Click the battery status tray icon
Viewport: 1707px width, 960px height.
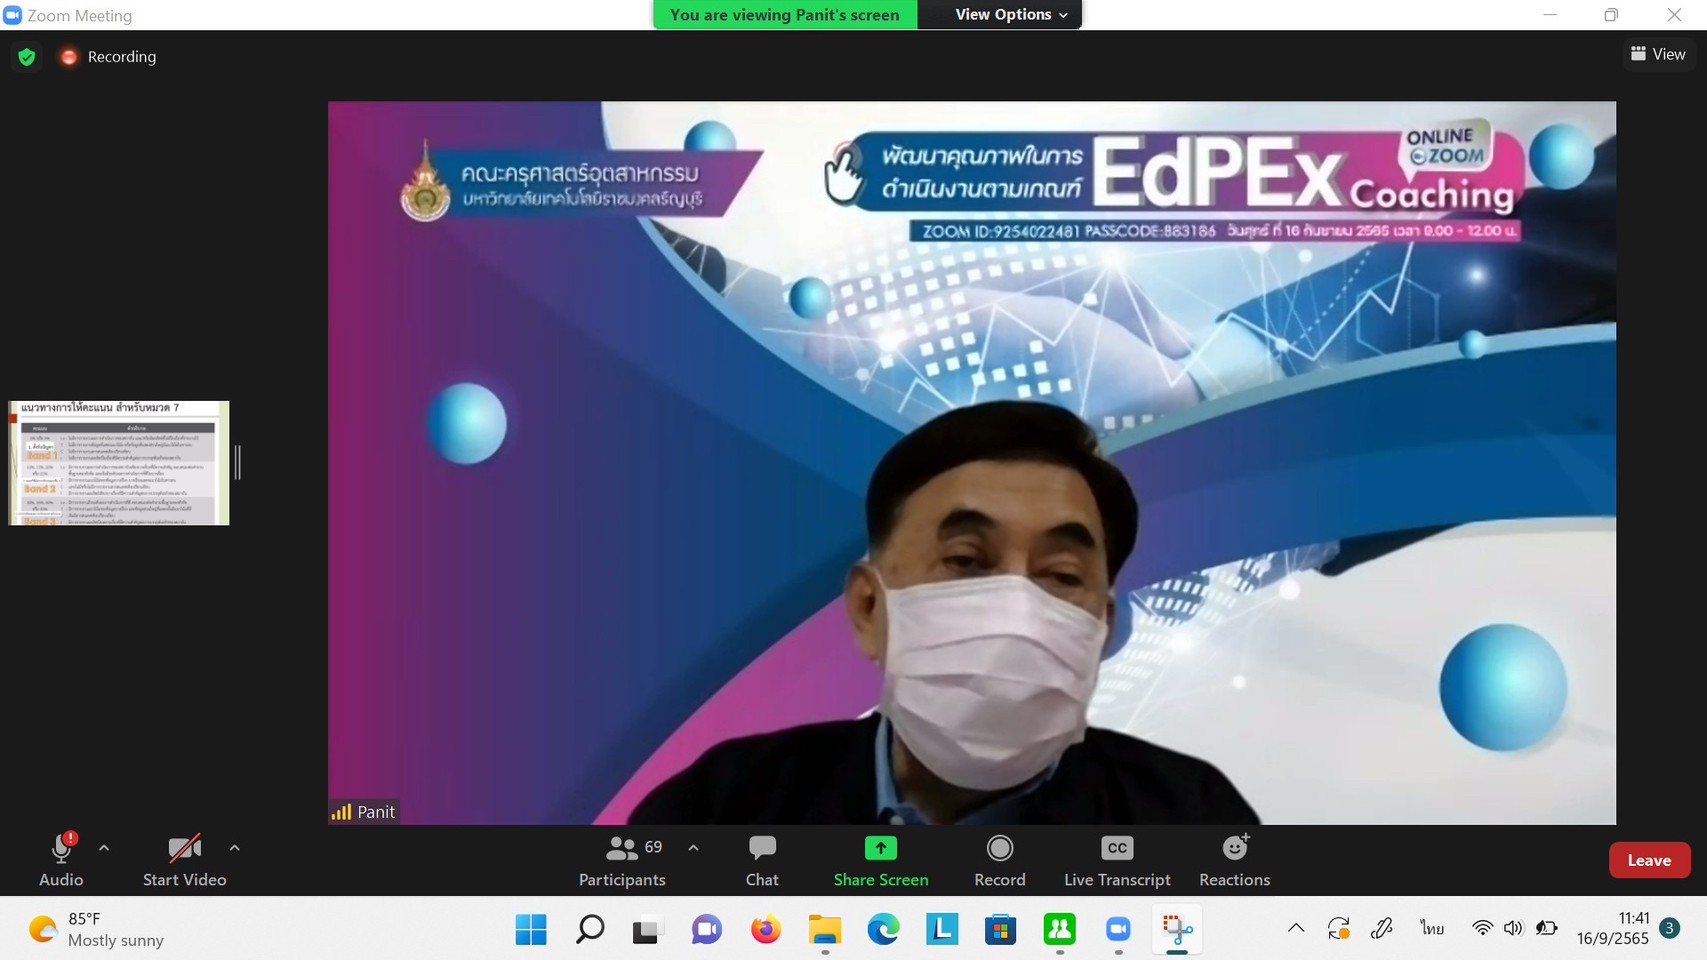point(1547,929)
